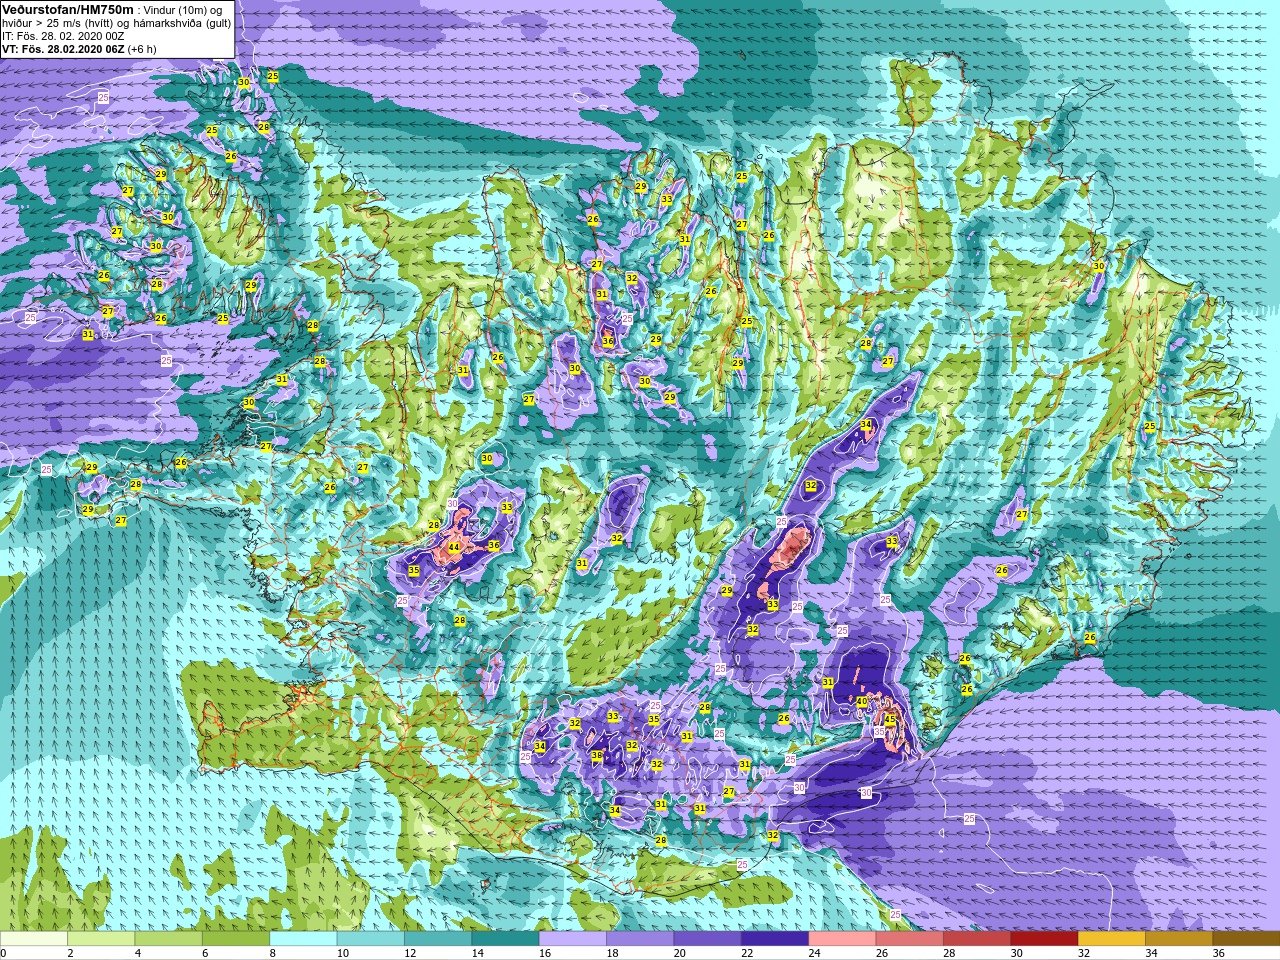Click the 30–32 m/s dark red legend swatch

[1044, 939]
